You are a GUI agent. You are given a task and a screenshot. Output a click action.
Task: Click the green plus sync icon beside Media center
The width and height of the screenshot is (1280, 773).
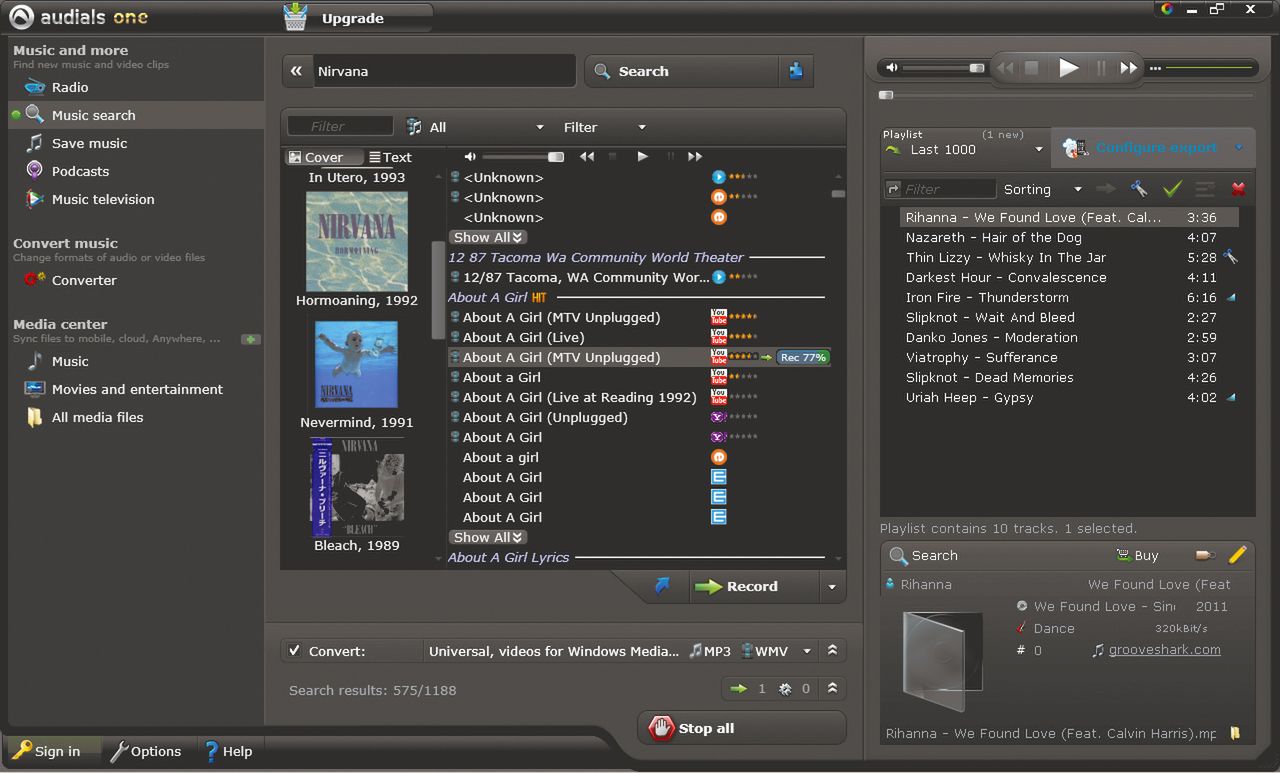click(x=251, y=339)
